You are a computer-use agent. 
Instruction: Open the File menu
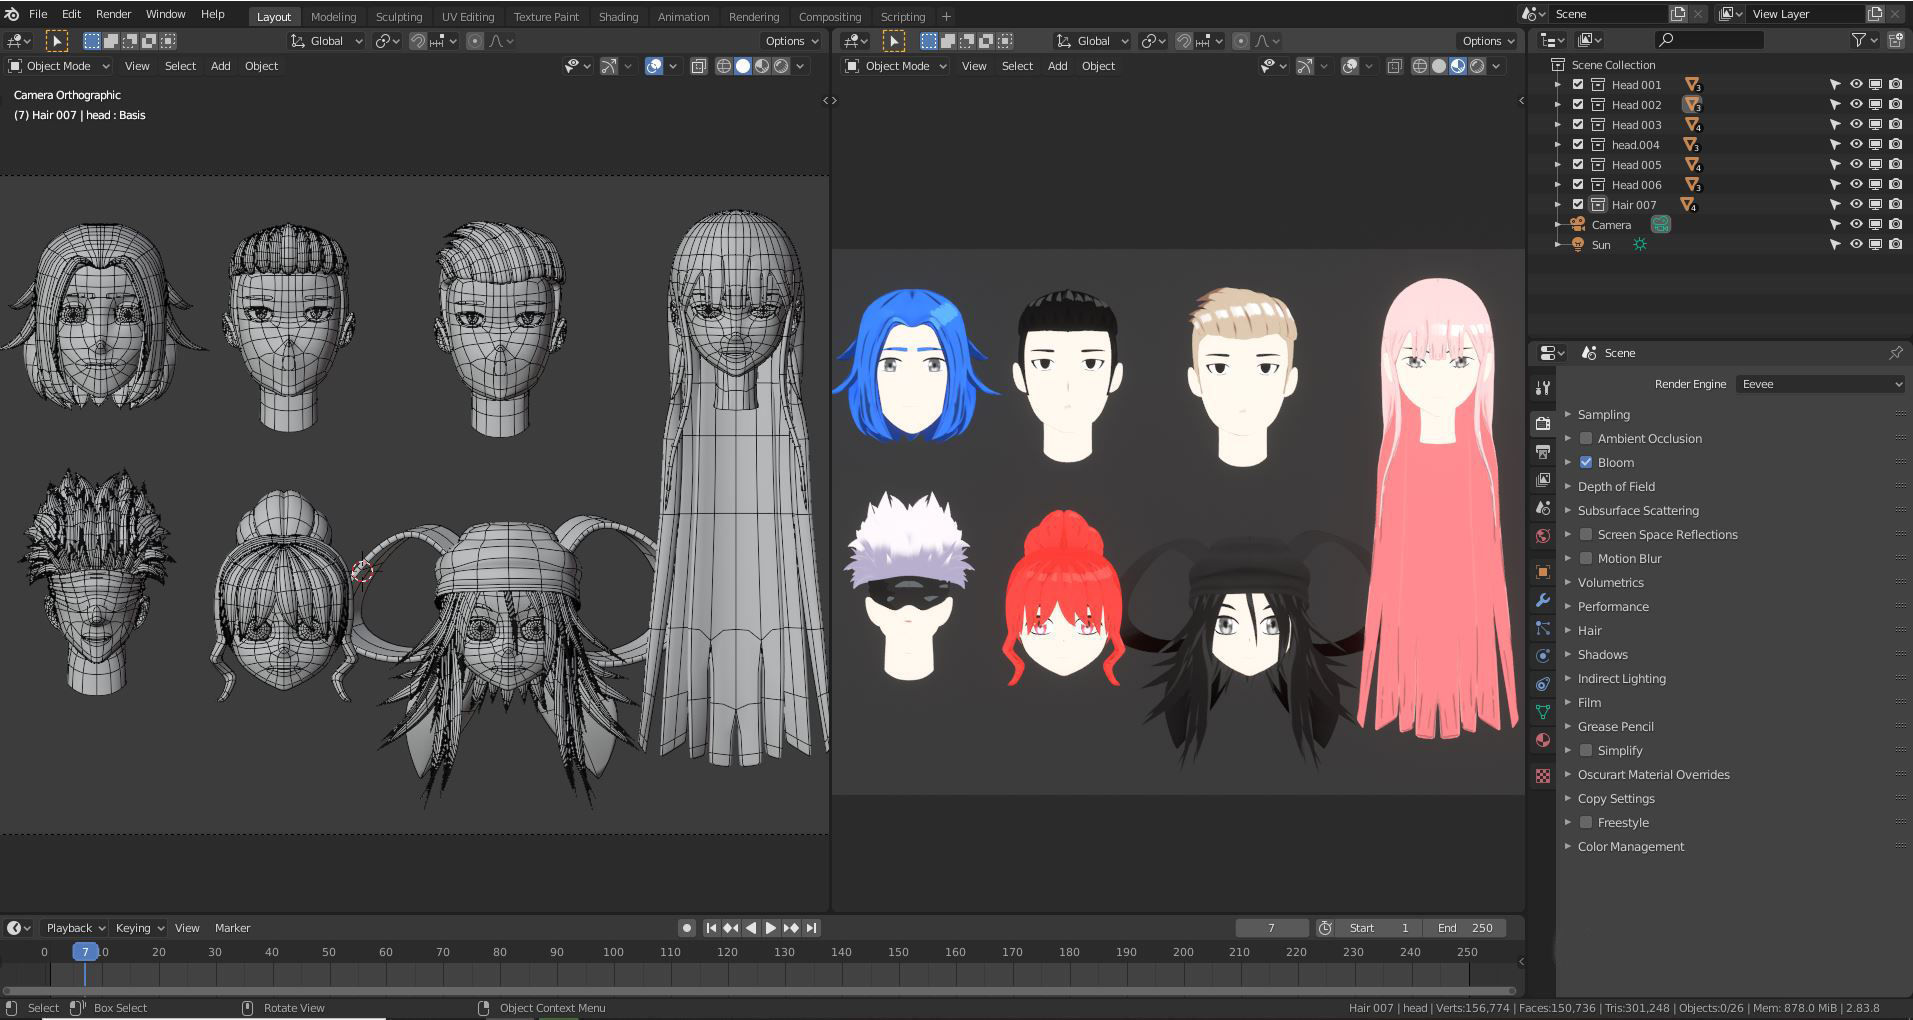(x=38, y=14)
